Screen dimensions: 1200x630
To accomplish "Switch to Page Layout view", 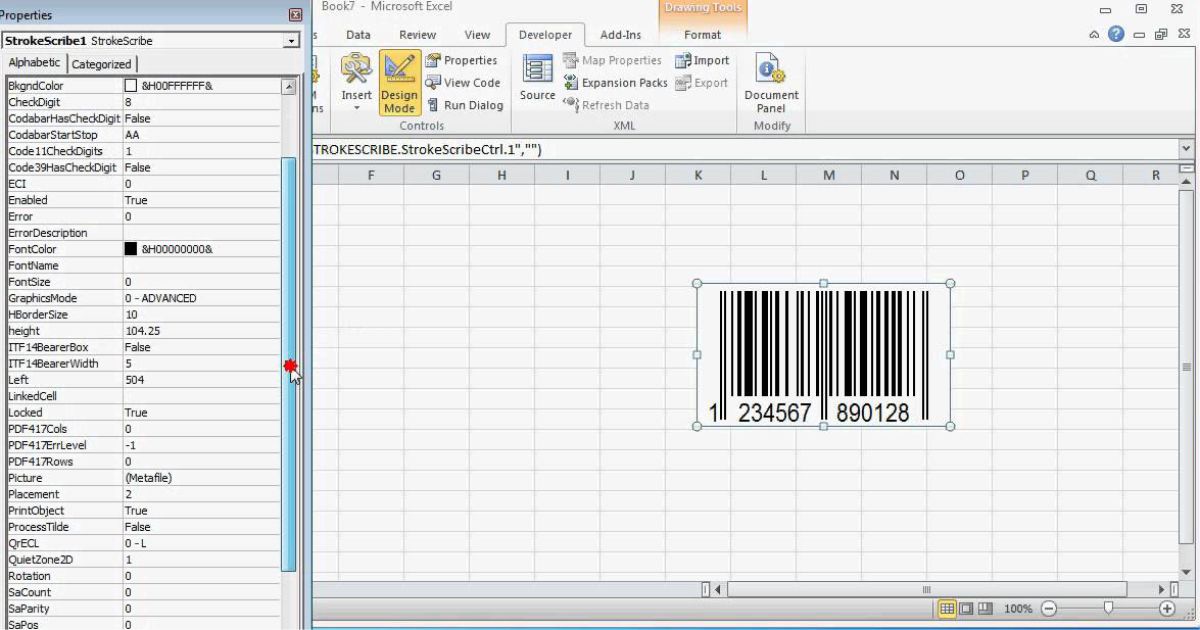I will (966, 608).
